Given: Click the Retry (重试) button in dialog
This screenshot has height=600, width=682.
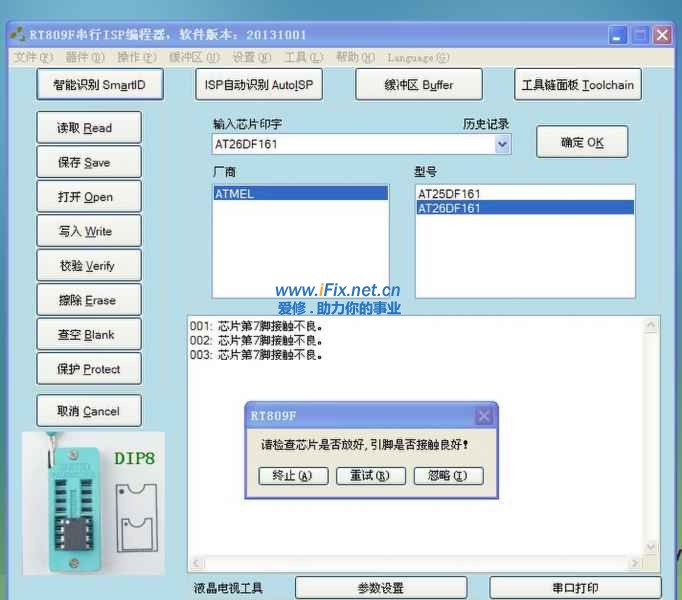Looking at the screenshot, I should (370, 476).
